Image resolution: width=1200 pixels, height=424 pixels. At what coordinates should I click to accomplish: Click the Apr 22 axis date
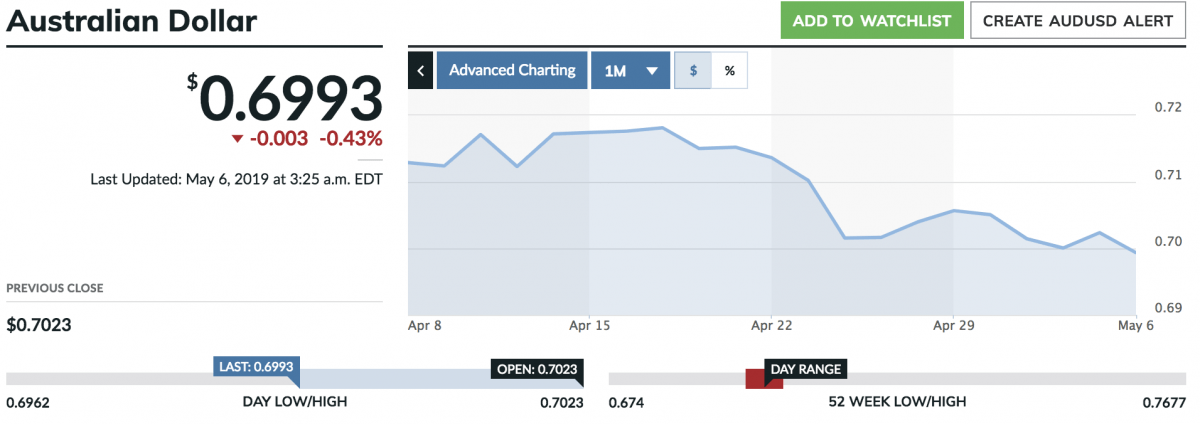point(771,326)
